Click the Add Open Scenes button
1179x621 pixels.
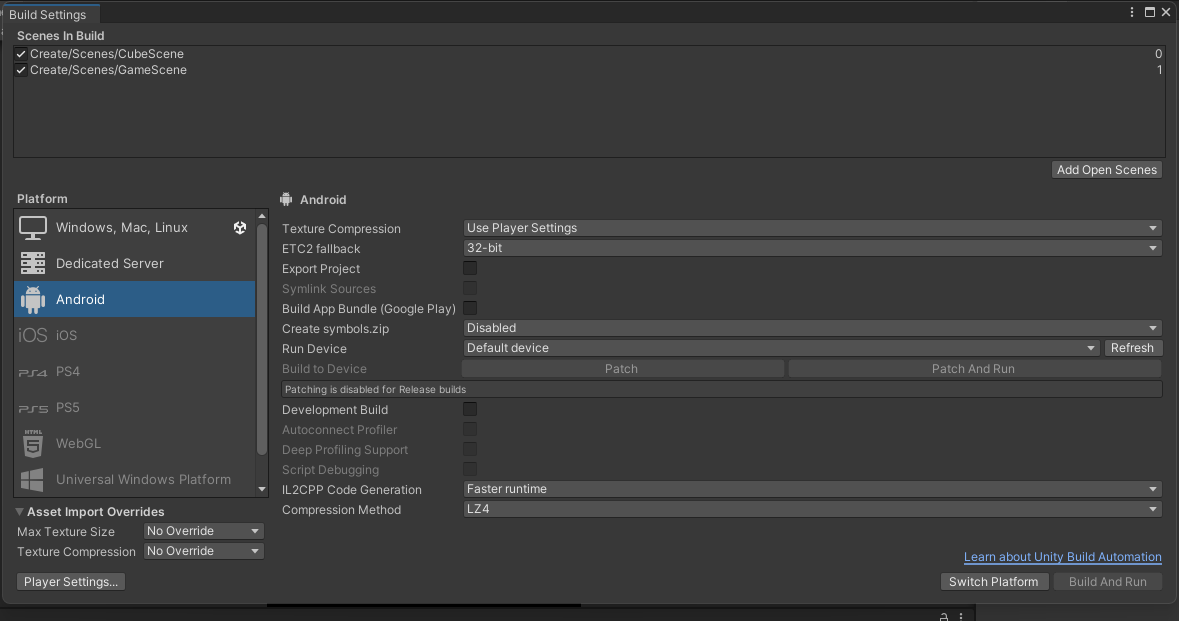pyautogui.click(x=1107, y=170)
